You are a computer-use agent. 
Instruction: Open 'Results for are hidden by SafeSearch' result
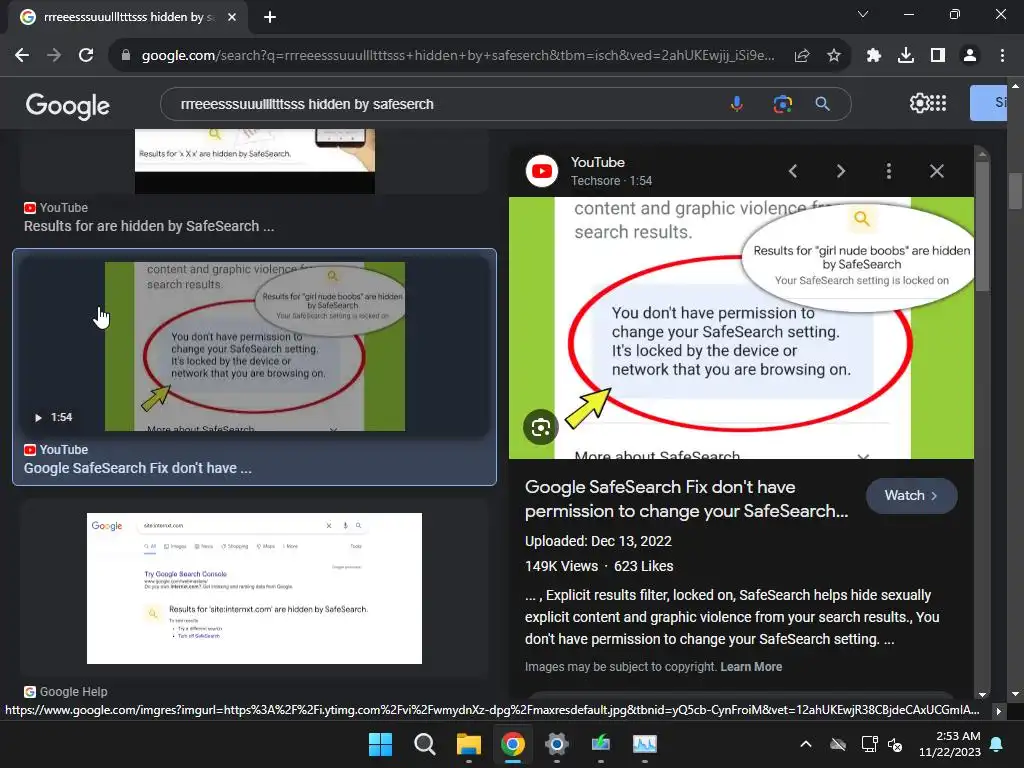click(x=149, y=226)
